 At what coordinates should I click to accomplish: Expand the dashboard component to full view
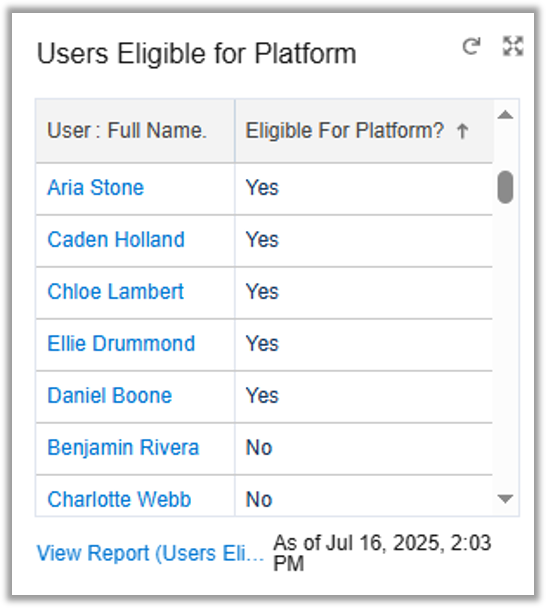tap(513, 46)
